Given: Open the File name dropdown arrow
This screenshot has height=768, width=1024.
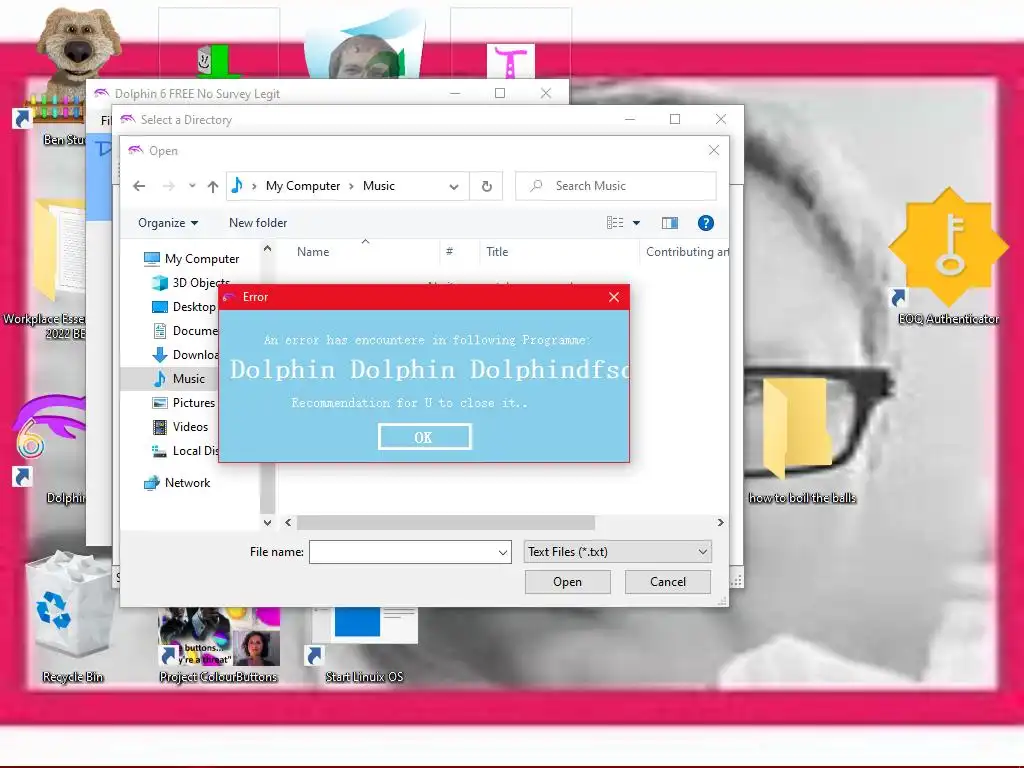Looking at the screenshot, I should pos(503,552).
